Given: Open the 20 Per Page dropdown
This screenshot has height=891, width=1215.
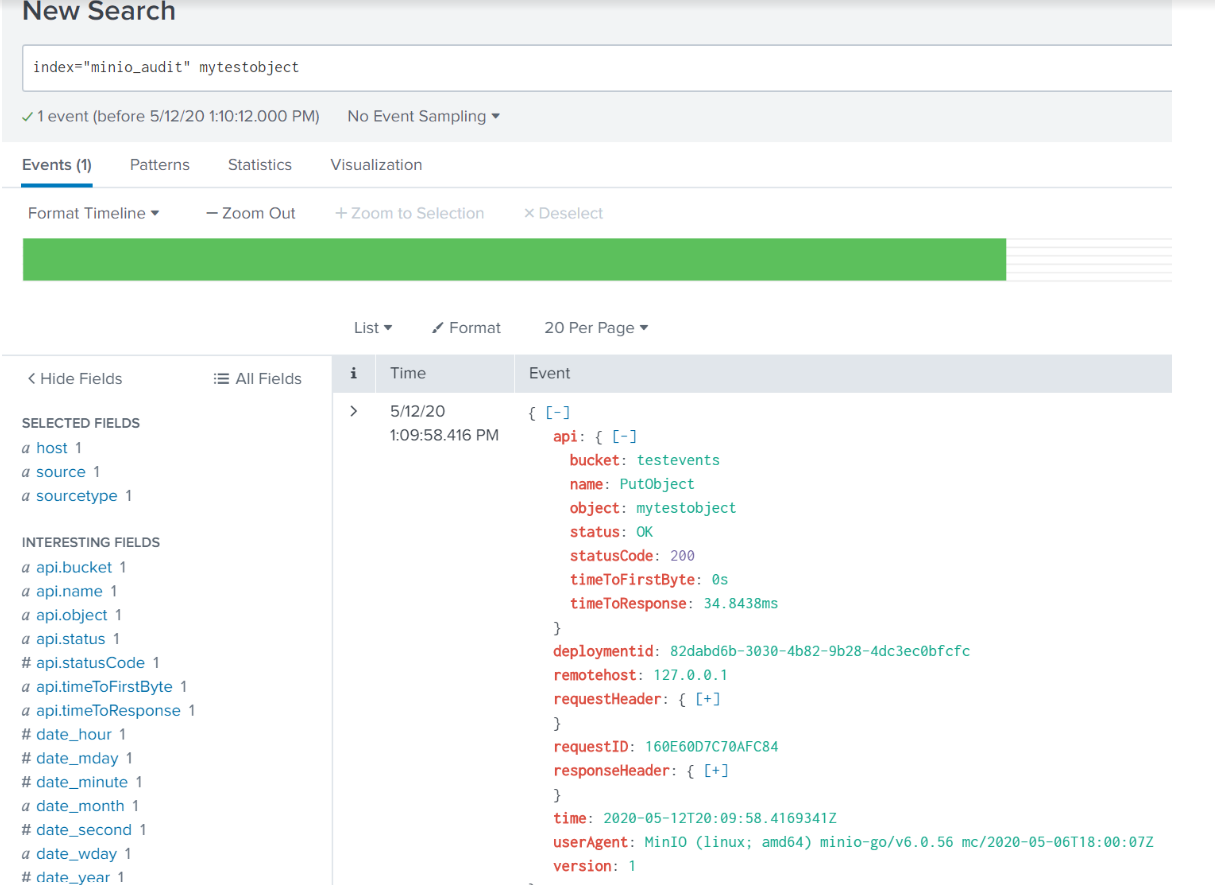Looking at the screenshot, I should (x=596, y=328).
